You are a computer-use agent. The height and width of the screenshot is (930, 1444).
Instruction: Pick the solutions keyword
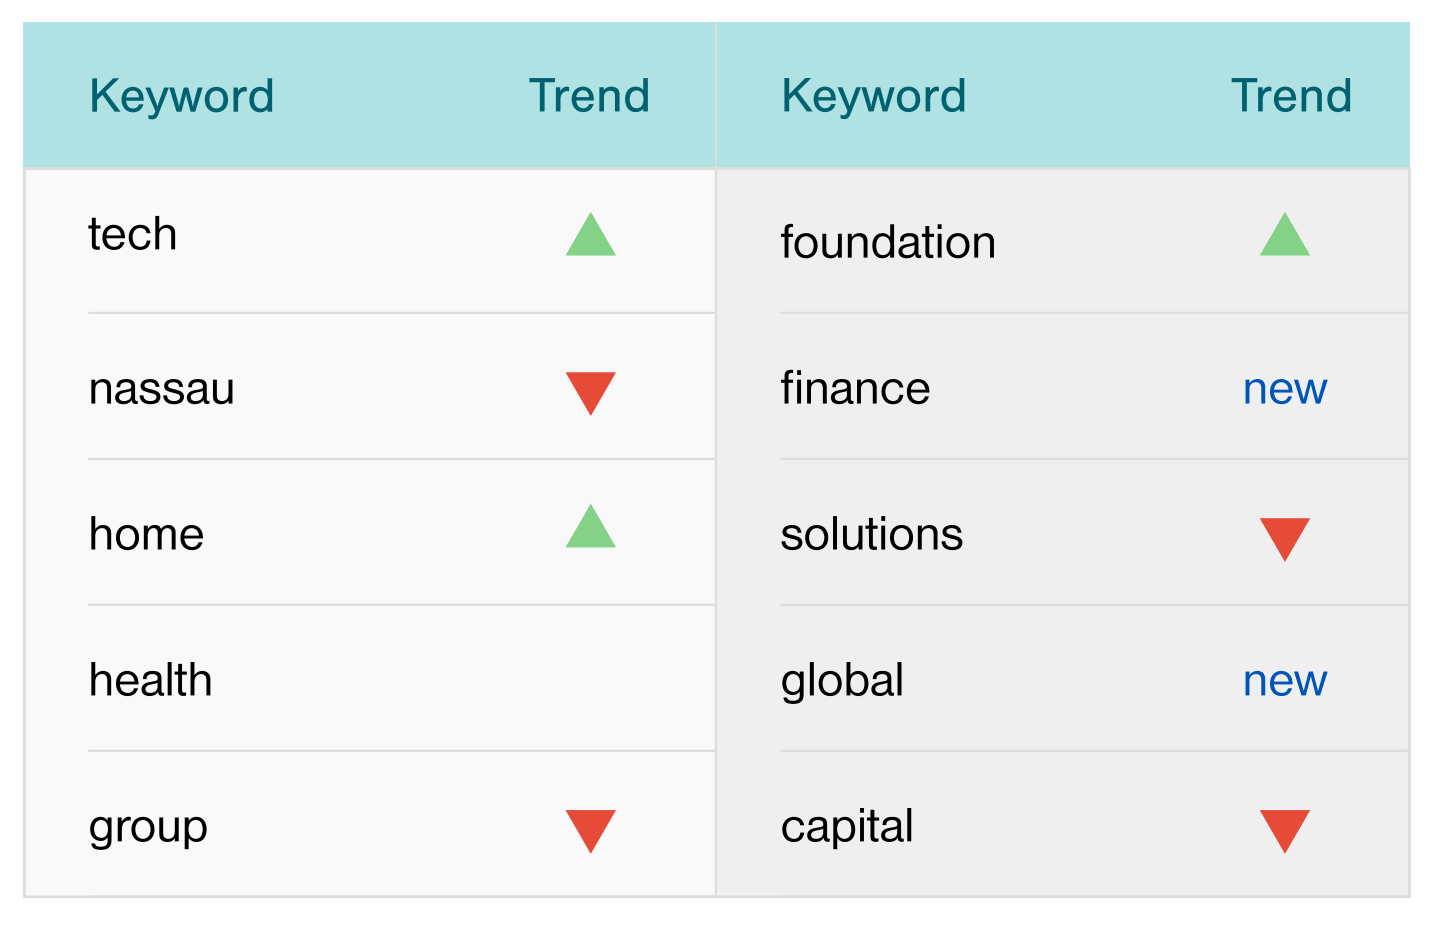[871, 534]
